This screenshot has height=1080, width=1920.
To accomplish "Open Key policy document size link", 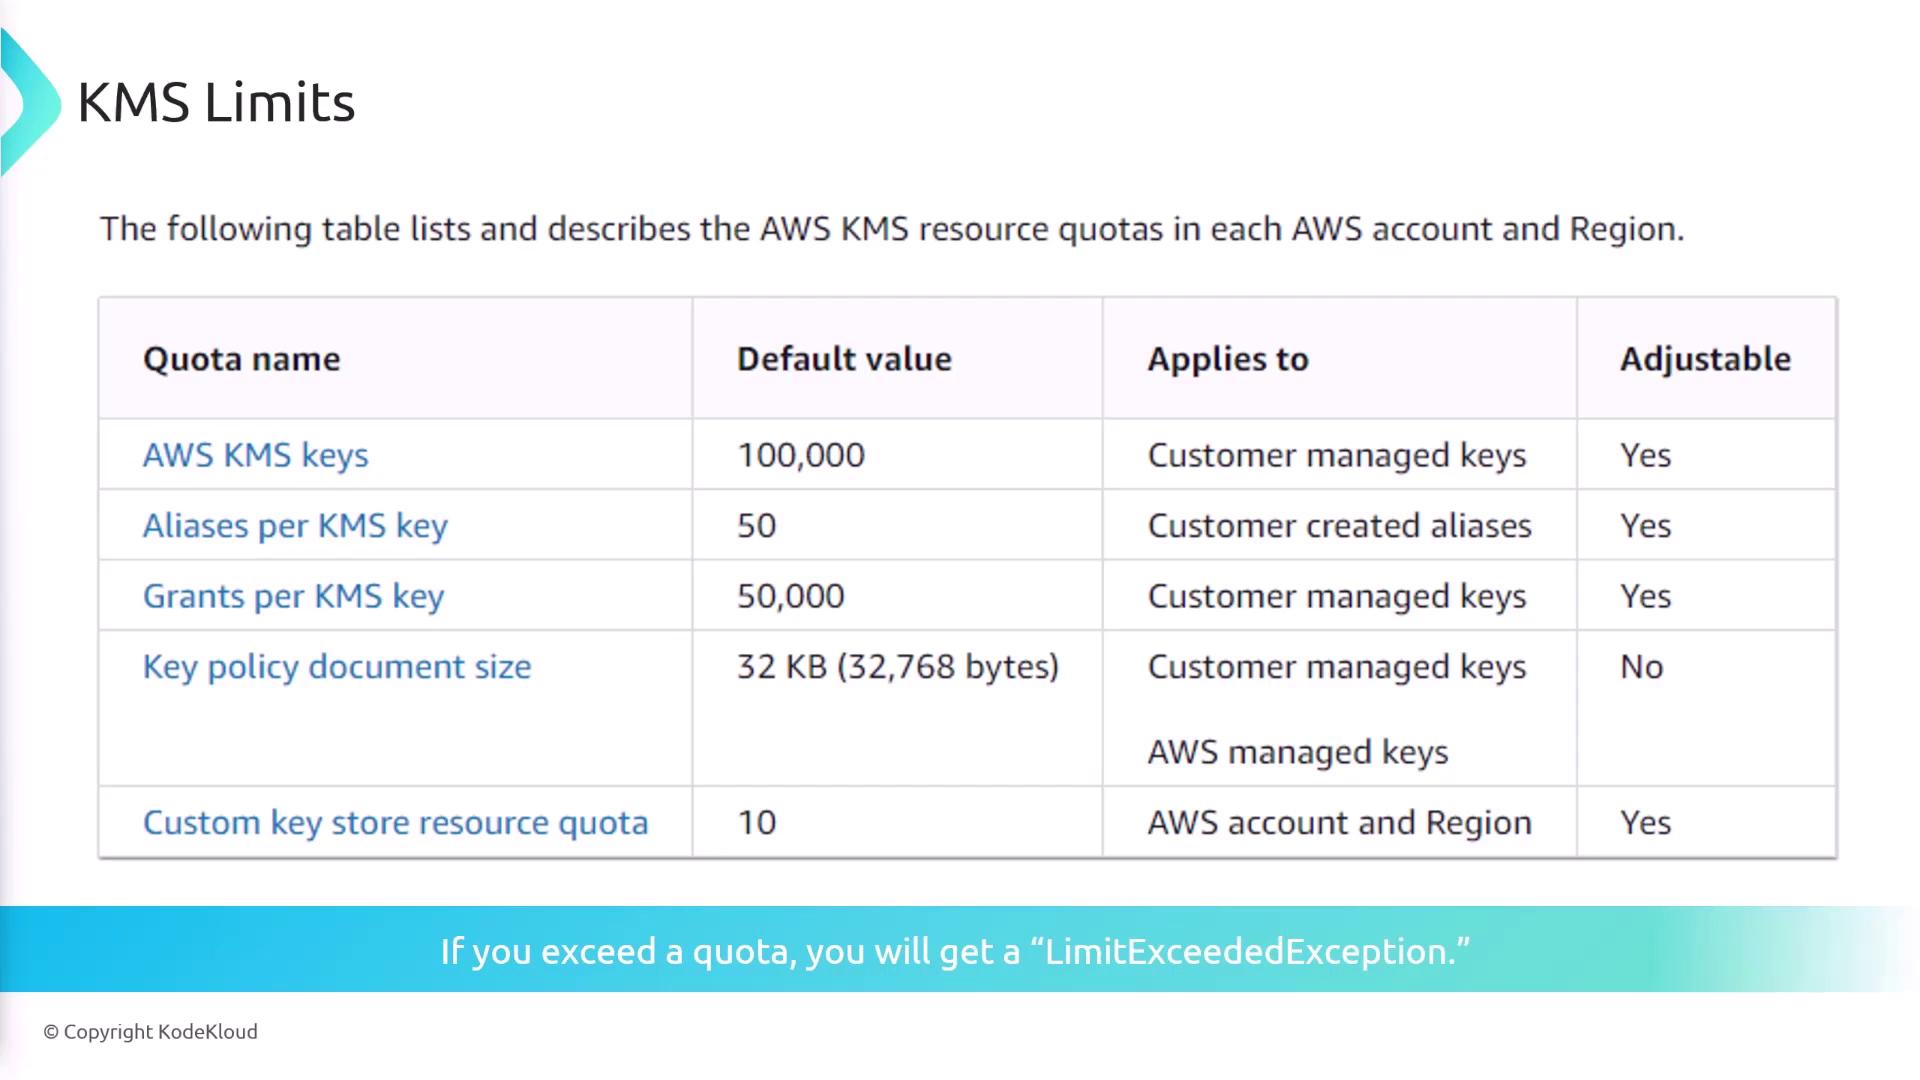I will [x=337, y=667].
